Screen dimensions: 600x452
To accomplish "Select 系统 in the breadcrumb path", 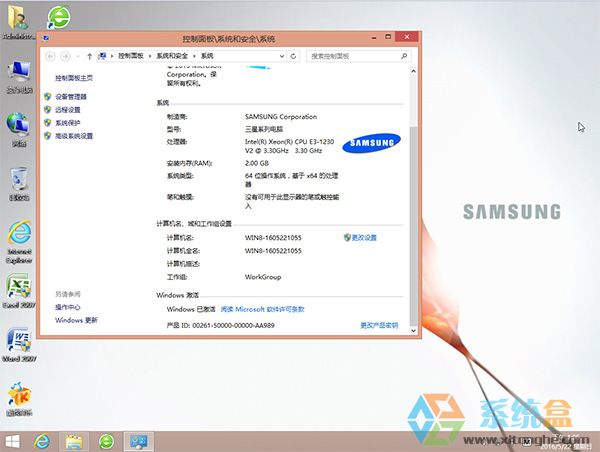I will (x=207, y=56).
